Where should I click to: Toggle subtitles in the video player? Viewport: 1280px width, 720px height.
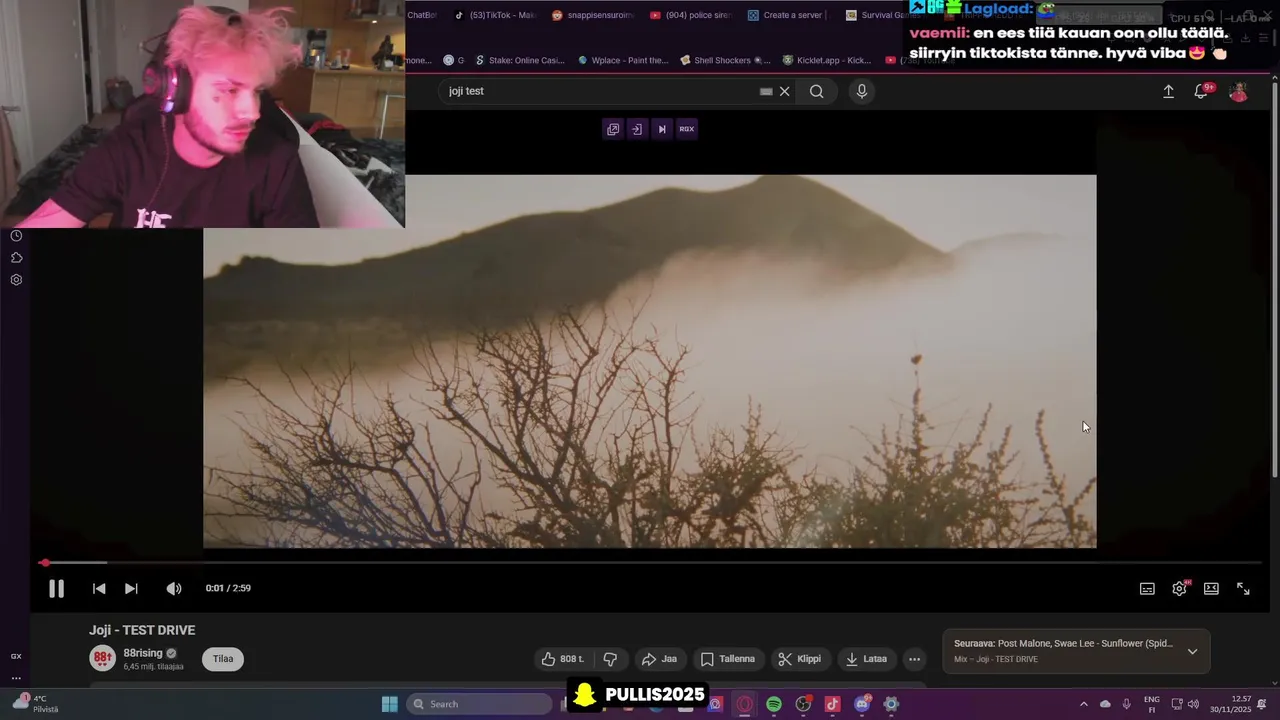[1147, 589]
